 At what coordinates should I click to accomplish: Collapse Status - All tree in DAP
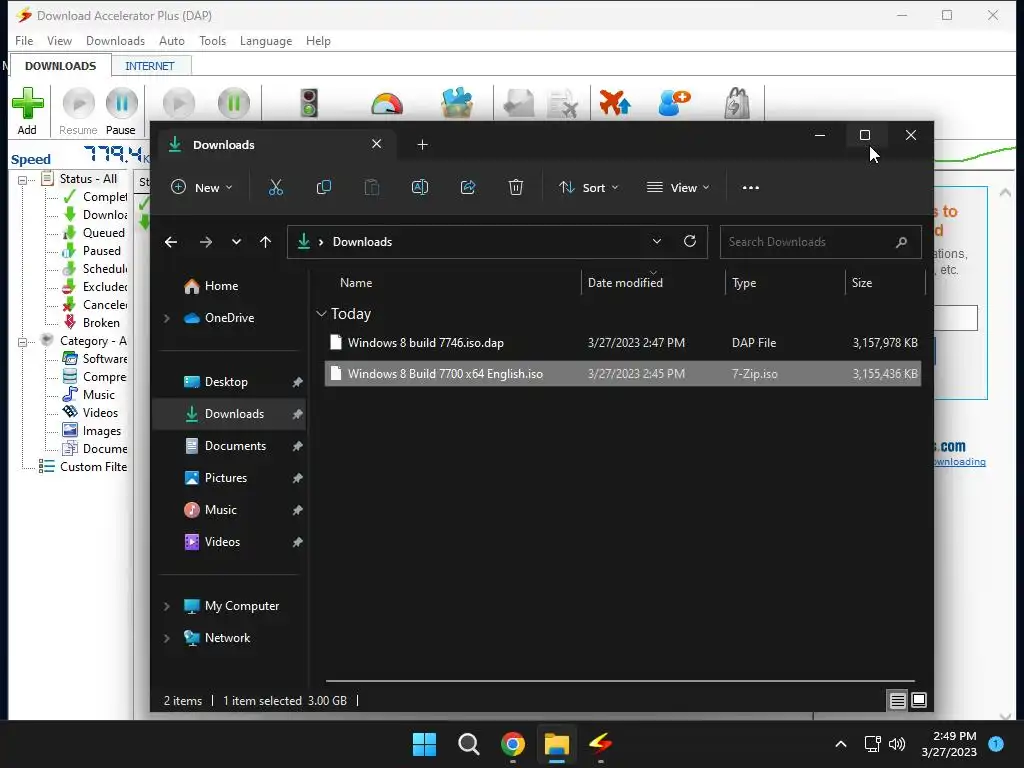point(22,180)
